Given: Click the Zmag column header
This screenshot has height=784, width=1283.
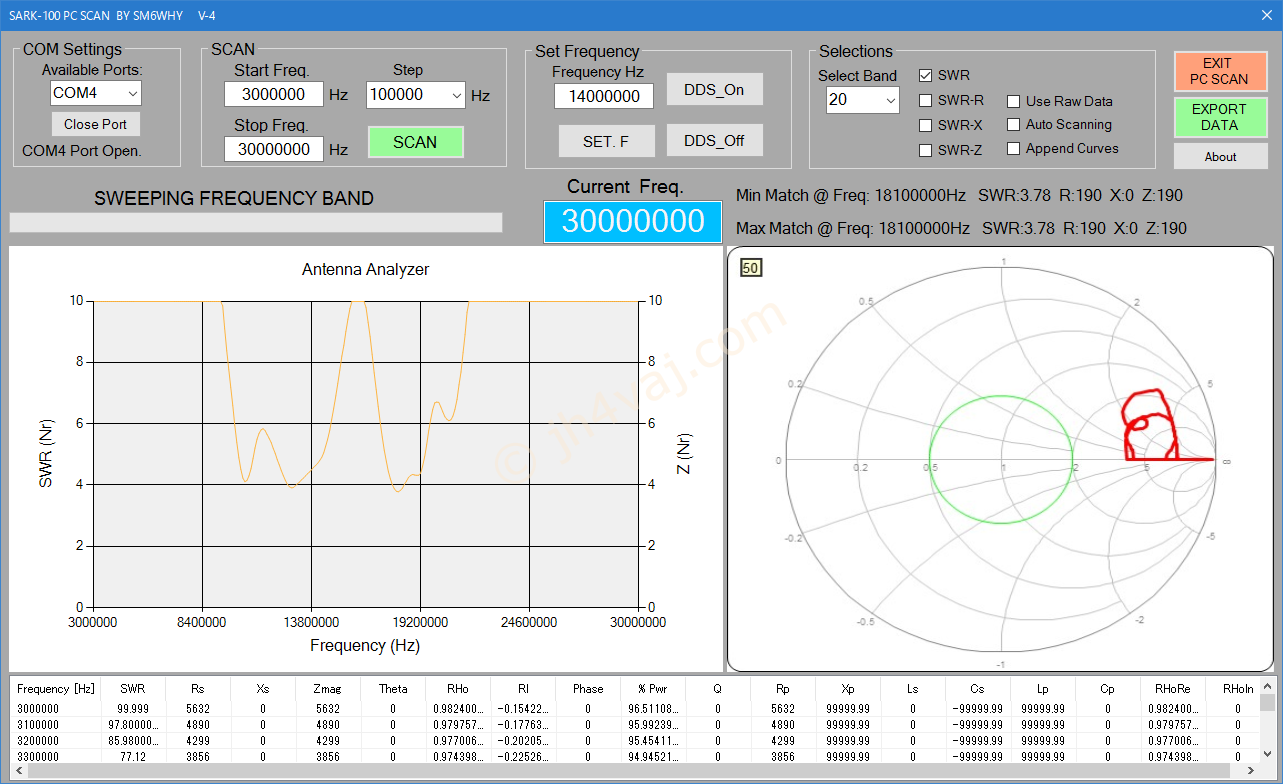Looking at the screenshot, I should pyautogui.click(x=328, y=688).
